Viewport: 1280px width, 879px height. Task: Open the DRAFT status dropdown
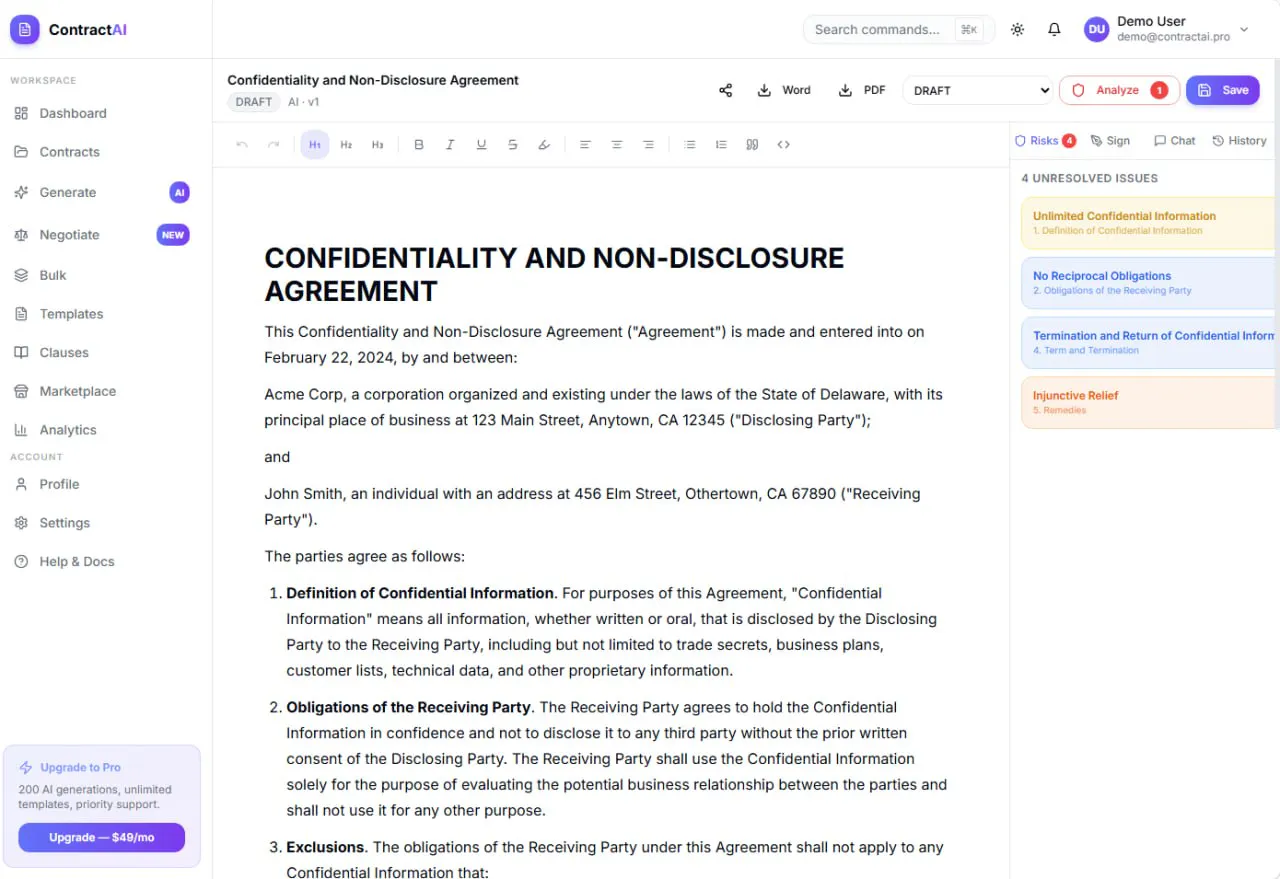coord(978,90)
